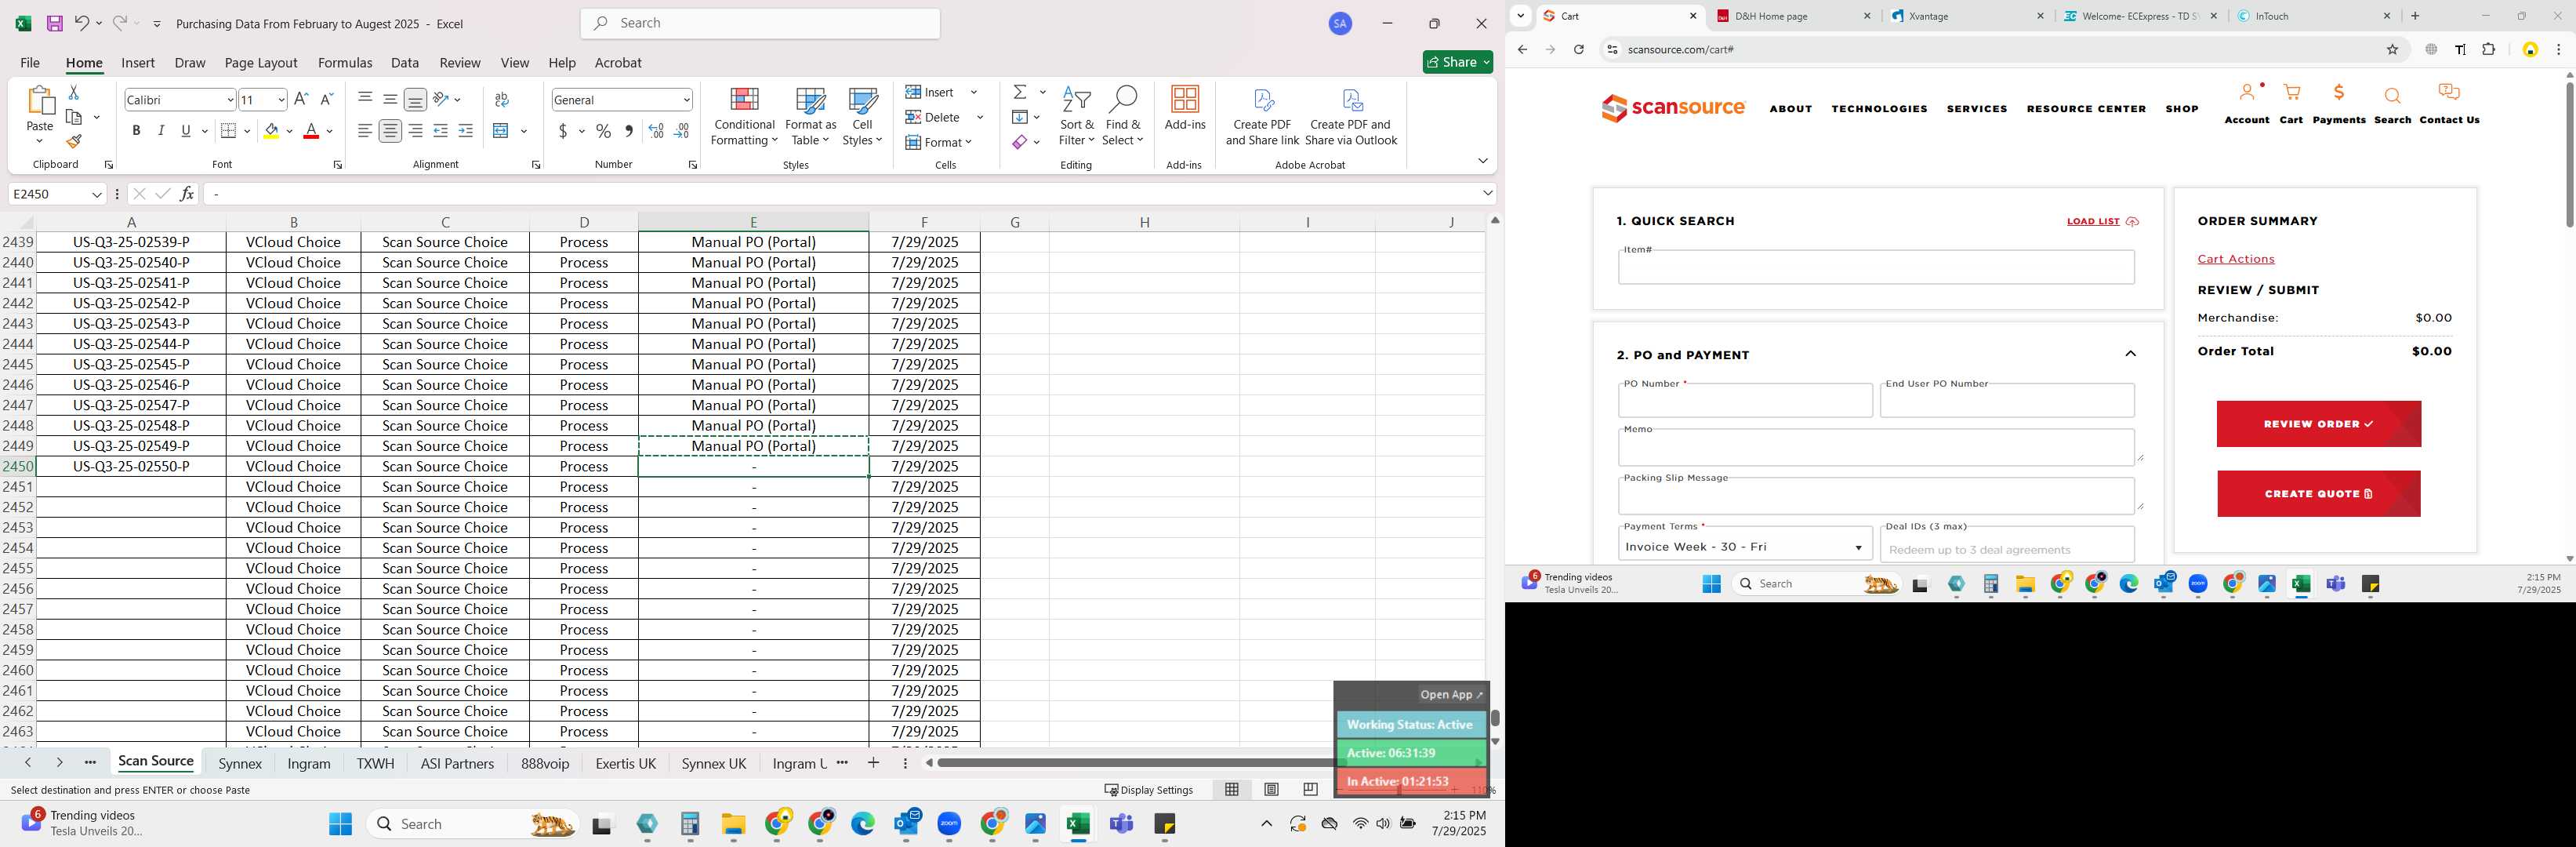
Task: Toggle Center alignment
Action: click(390, 131)
